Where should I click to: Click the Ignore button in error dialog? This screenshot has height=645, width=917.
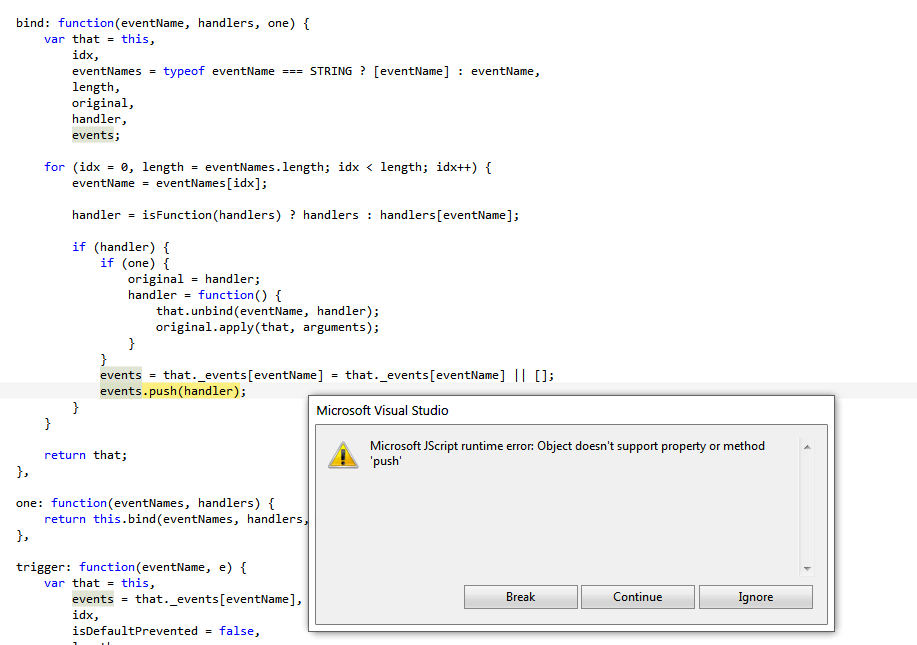click(756, 597)
